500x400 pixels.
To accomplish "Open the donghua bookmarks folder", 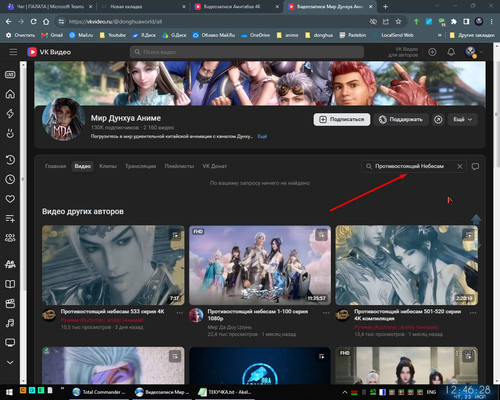I will (x=319, y=35).
